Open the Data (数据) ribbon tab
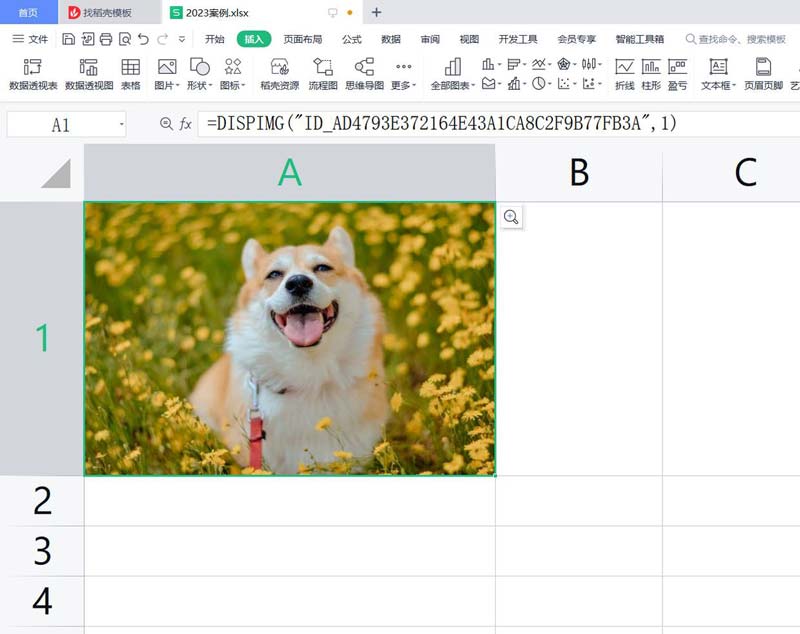This screenshot has height=634, width=800. [x=391, y=39]
